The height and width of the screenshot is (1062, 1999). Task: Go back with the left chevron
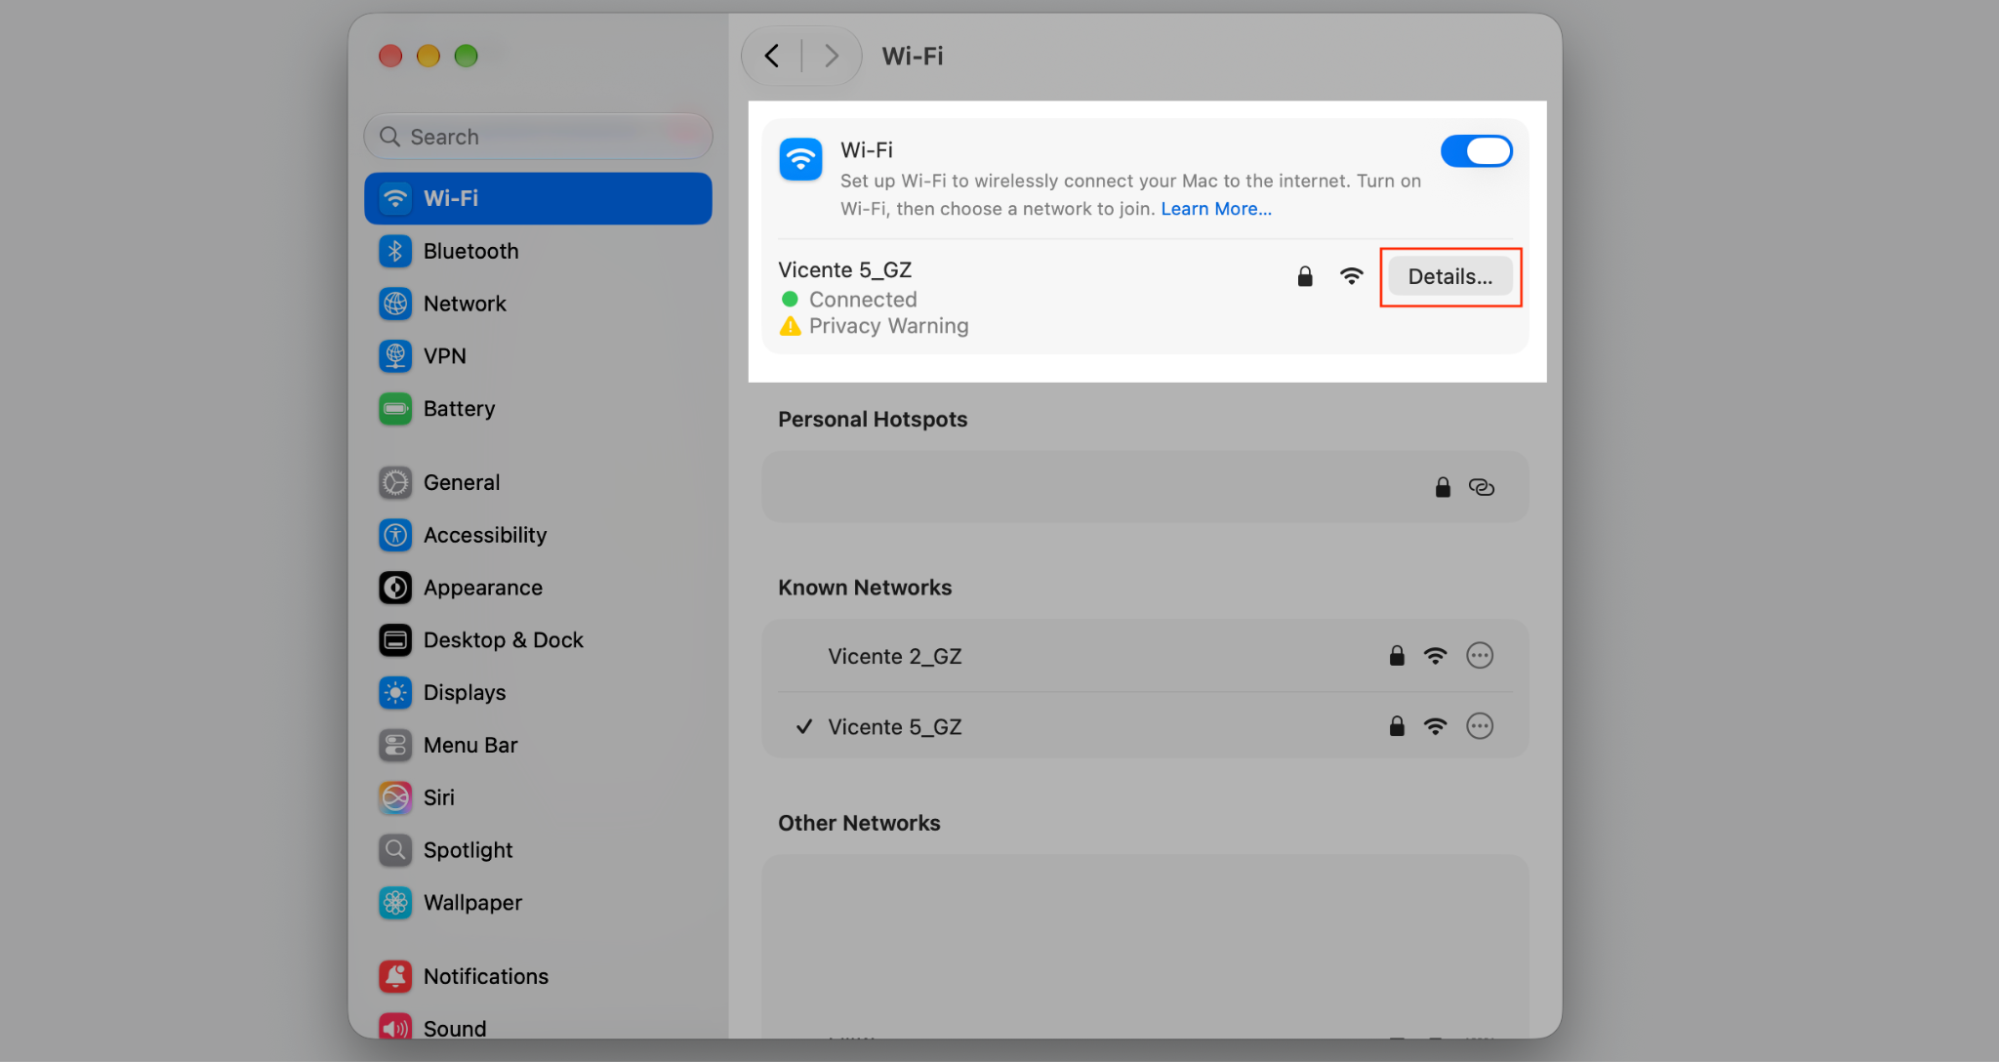click(772, 56)
